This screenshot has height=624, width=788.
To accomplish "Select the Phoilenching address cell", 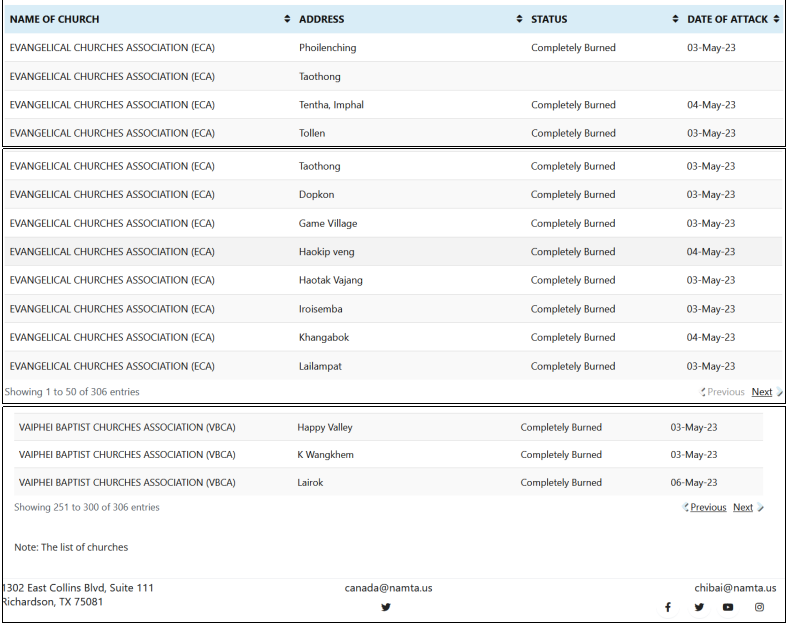I will 328,48.
